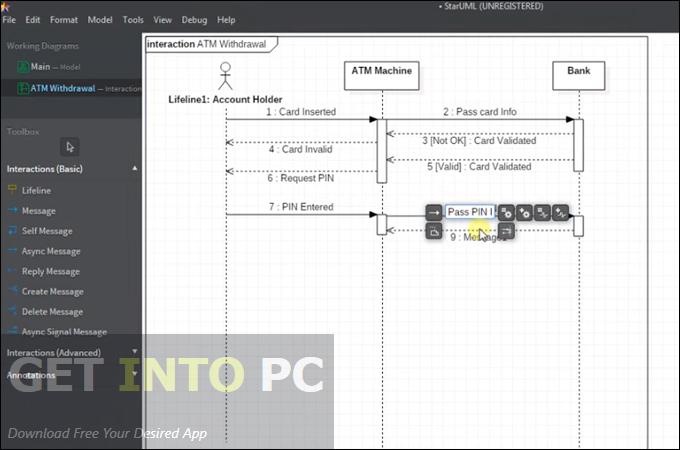Select message '1 : Card Inserted'

pos(301,112)
